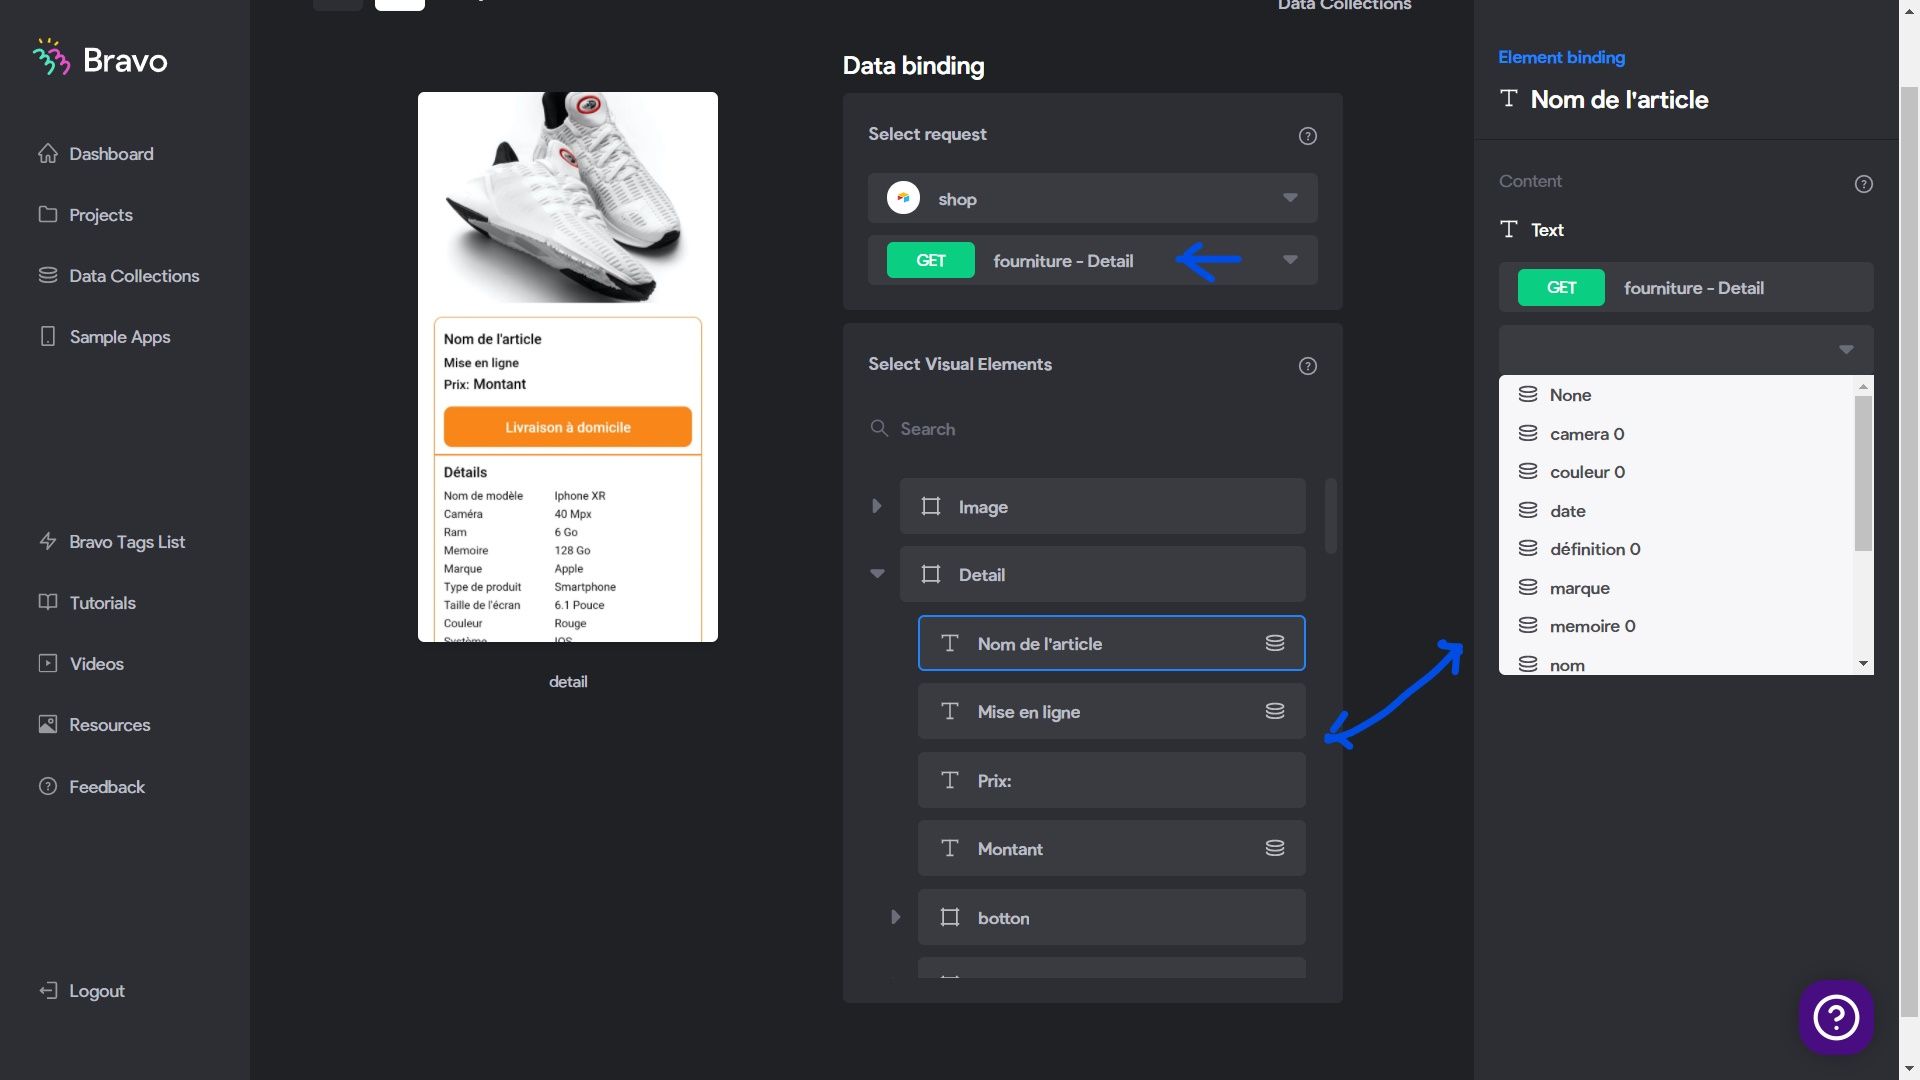1920x1080 pixels.
Task: Click the Logout icon
Action: tap(48, 990)
